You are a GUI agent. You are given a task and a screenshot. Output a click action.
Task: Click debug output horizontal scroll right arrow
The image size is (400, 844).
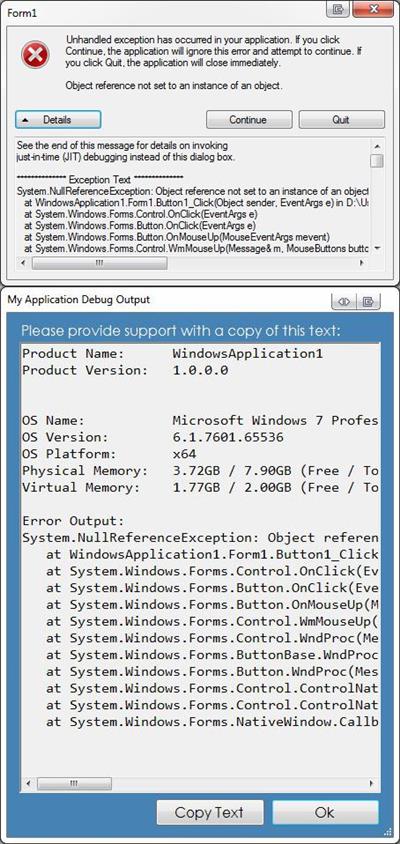[x=371, y=783]
